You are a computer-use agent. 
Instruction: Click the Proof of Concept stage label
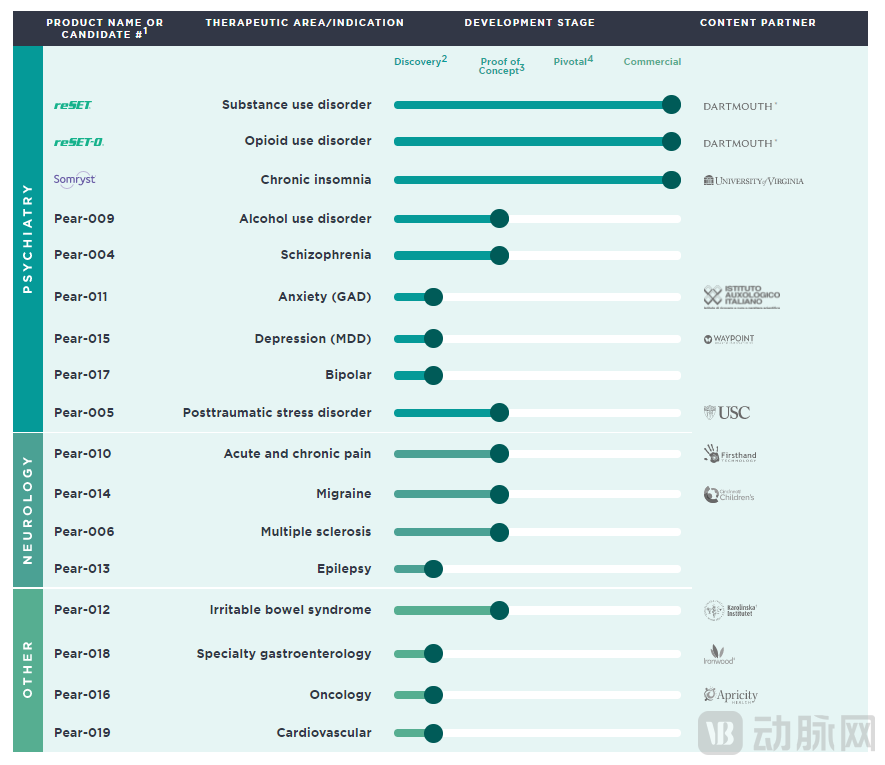pos(501,65)
